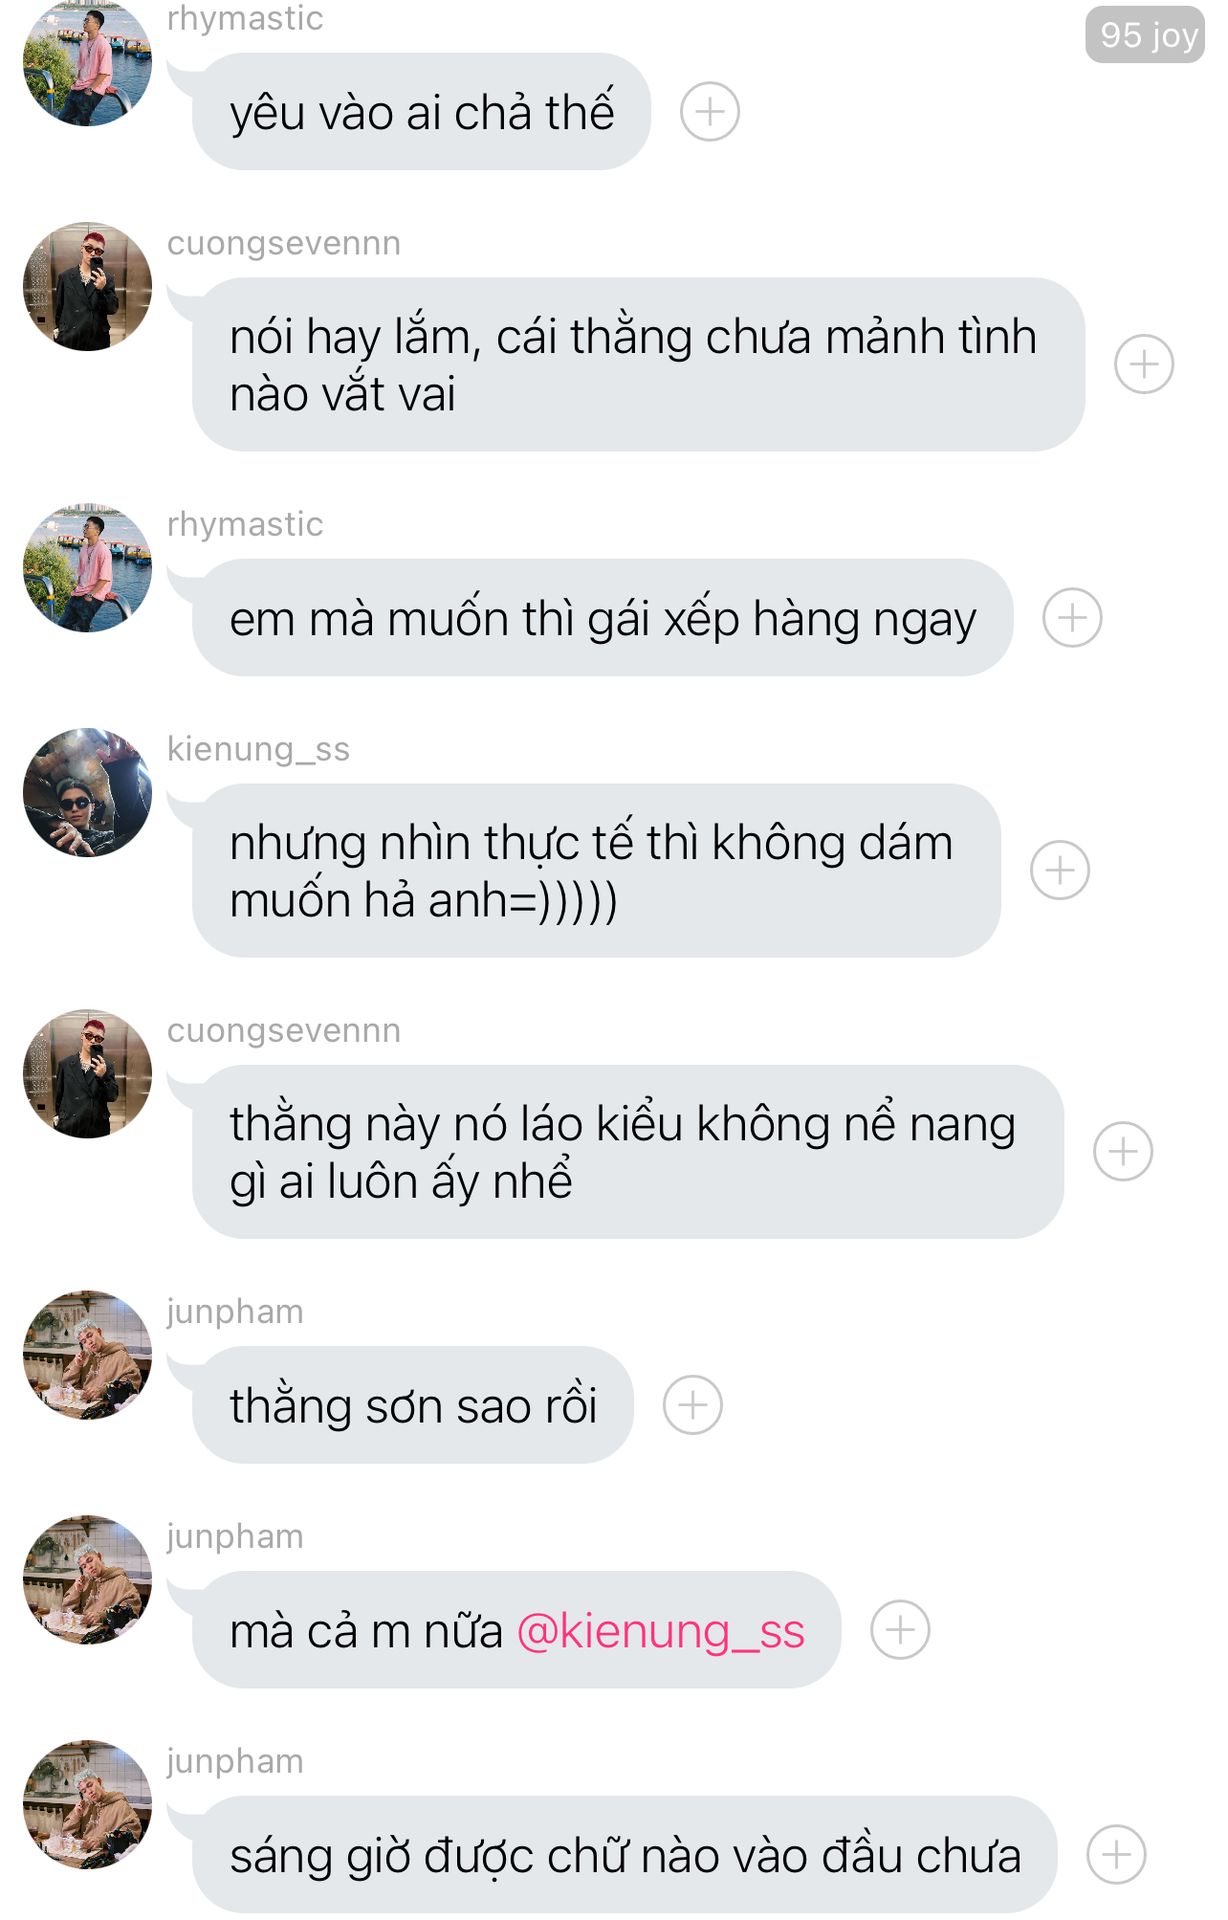
Task: Add reaction to "mà cả m nữa" message
Action: click(x=899, y=1630)
